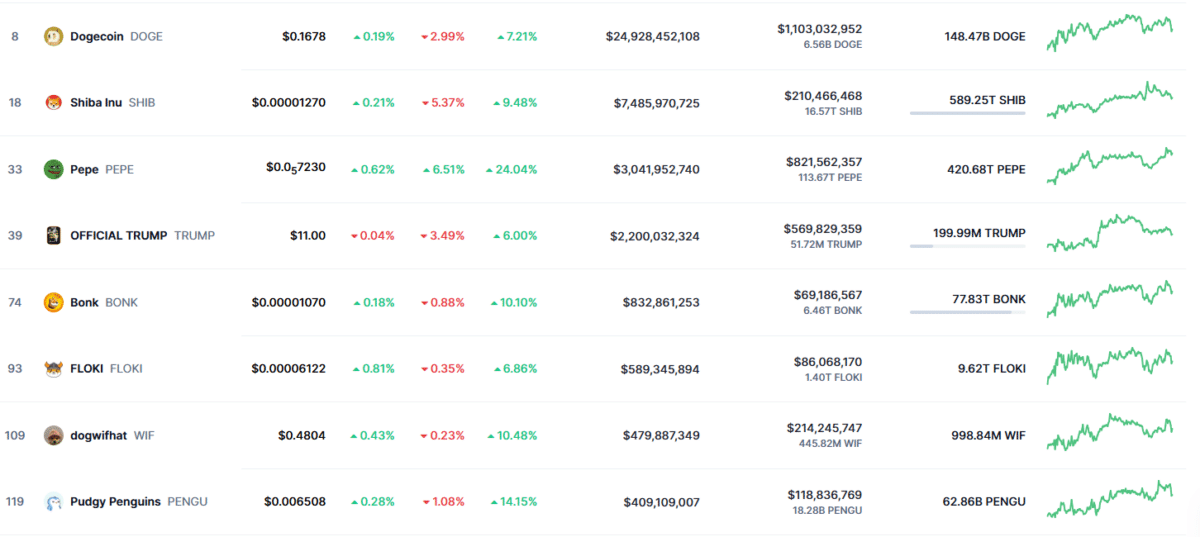Click the Pudgy Penguins logo icon
Image resolution: width=1200 pixels, height=537 pixels.
tap(54, 502)
